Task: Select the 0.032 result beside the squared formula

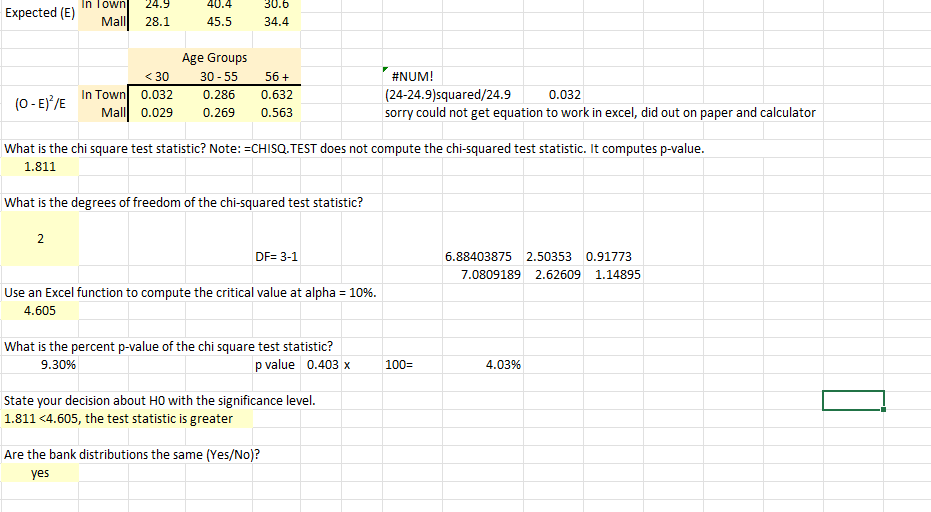Action: point(565,94)
